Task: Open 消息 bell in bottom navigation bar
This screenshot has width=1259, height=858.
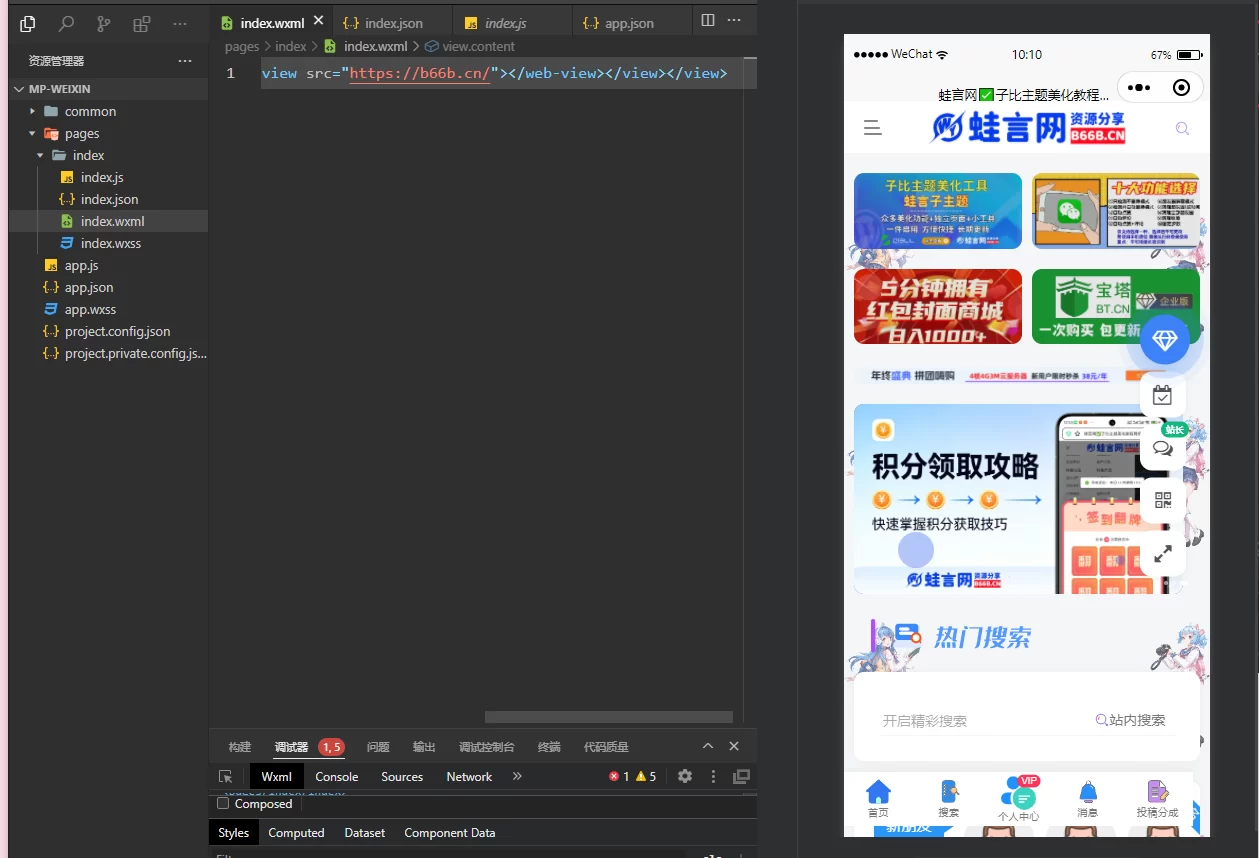Action: click(x=1087, y=799)
